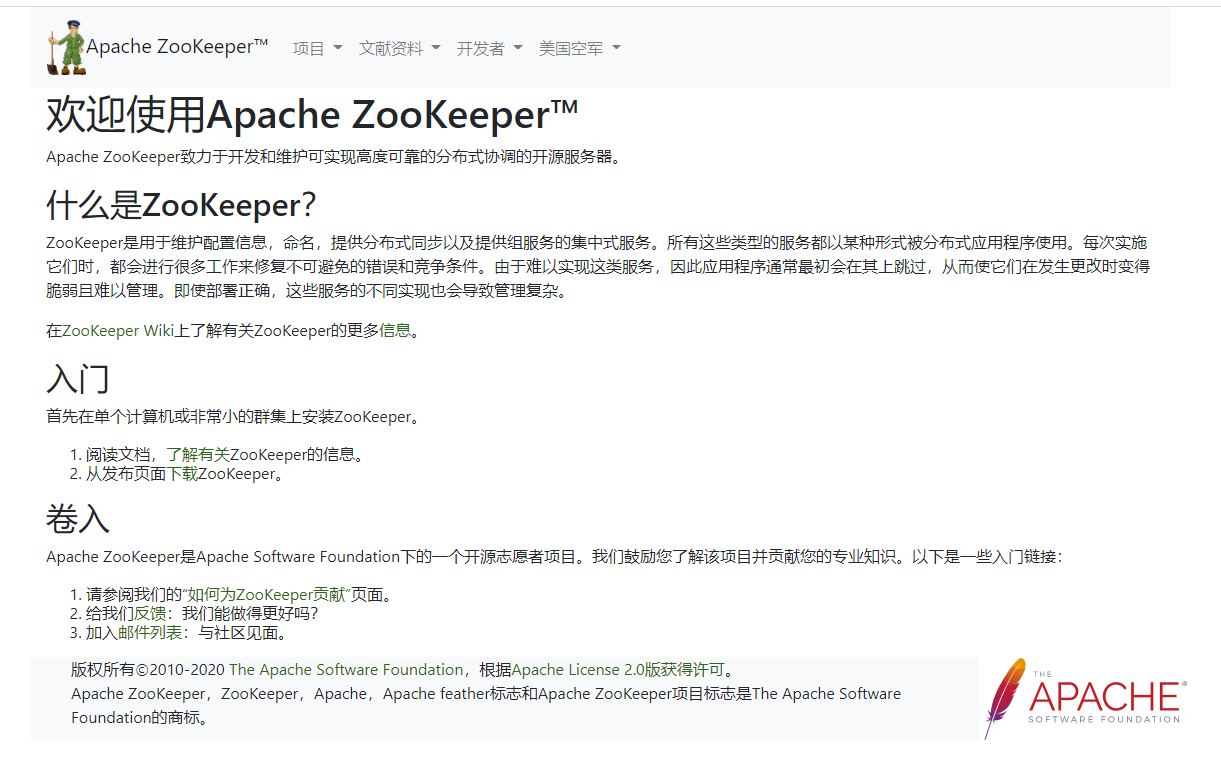Visit The Apache Software Foundation footer link

coord(346,669)
